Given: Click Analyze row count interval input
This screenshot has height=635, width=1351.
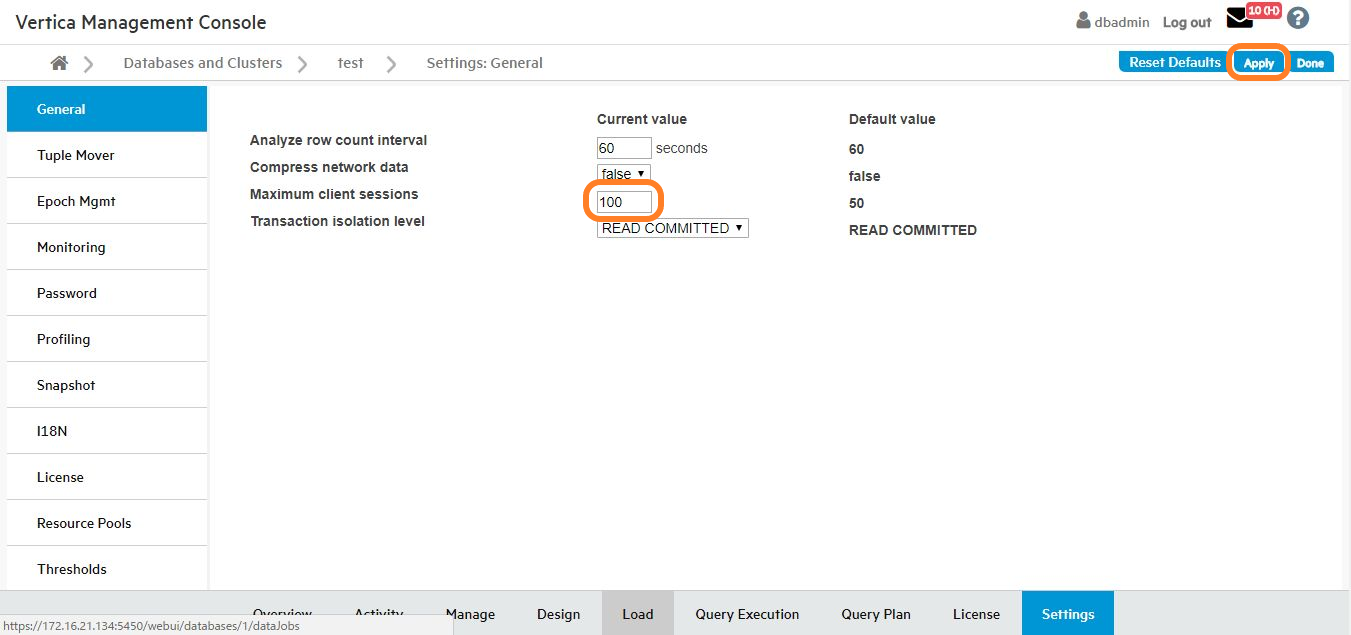Looking at the screenshot, I should pos(624,148).
